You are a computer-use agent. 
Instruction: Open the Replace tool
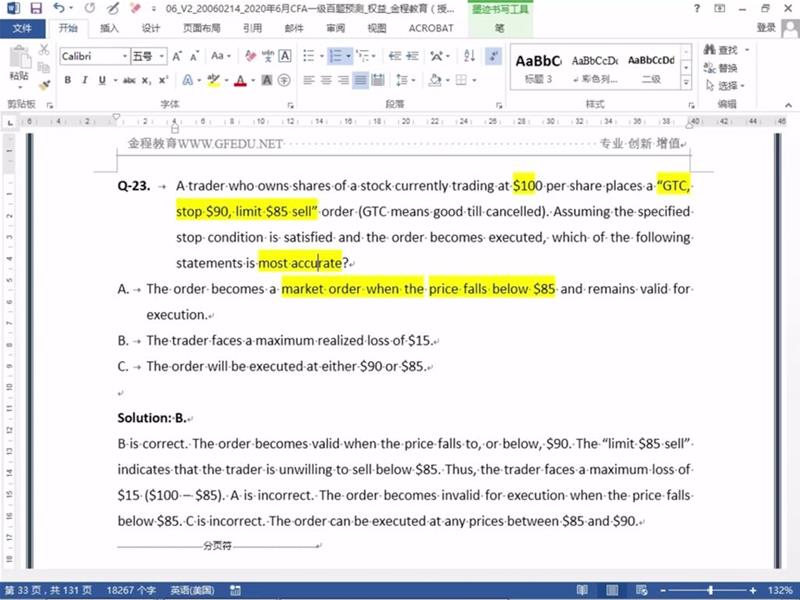coord(720,68)
